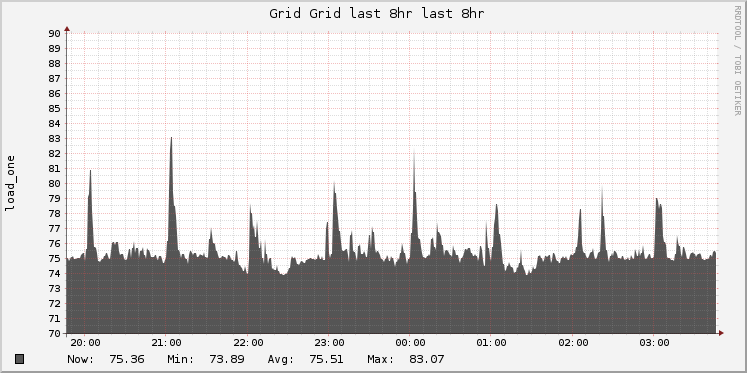The image size is (747, 373).
Task: Select the 01:00 time axis label
Action: tap(492, 343)
